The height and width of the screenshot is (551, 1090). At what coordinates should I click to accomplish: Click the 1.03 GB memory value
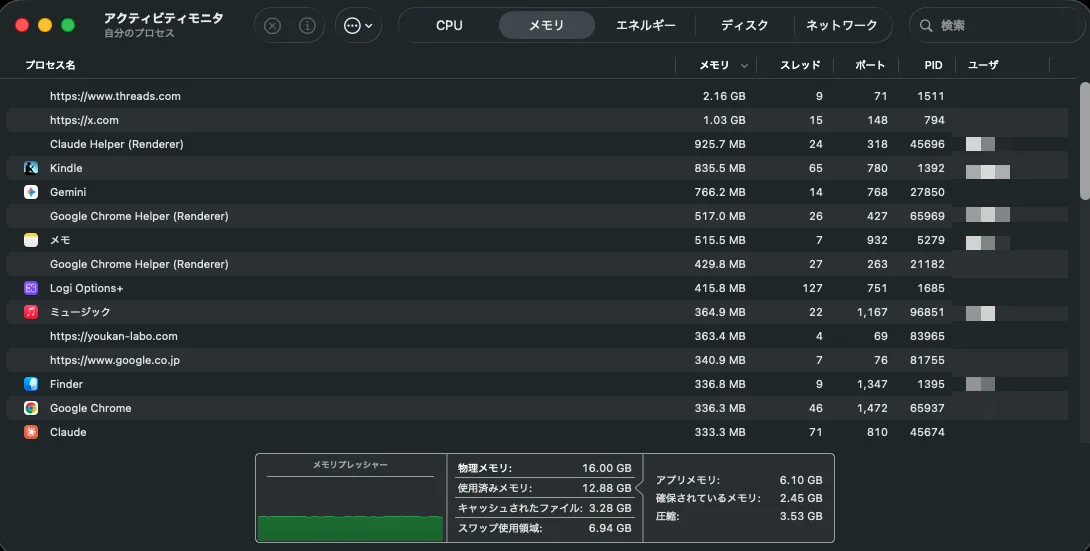tap(724, 120)
